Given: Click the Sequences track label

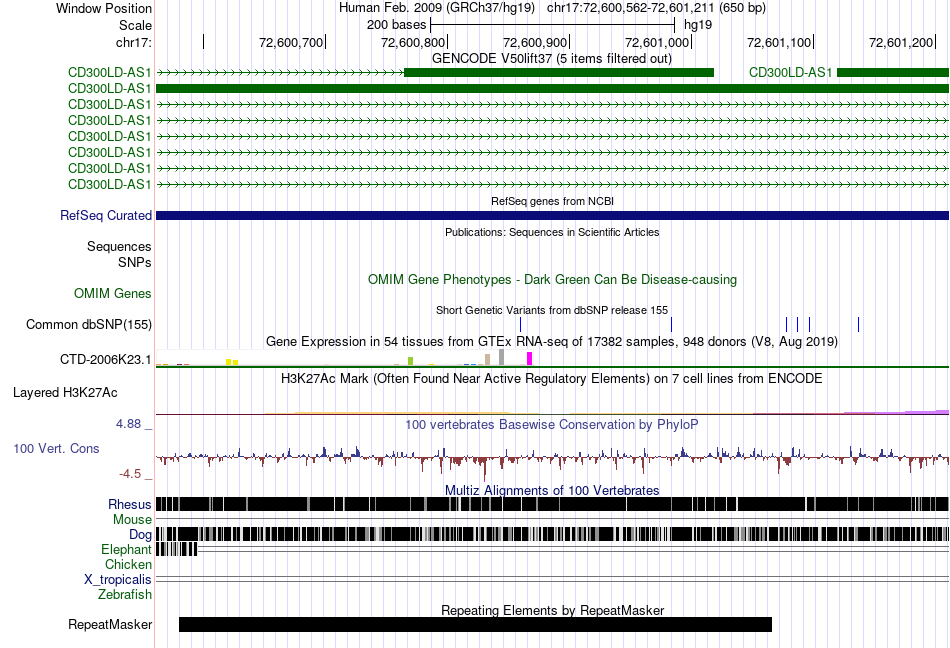Looking at the screenshot, I should coord(119,246).
